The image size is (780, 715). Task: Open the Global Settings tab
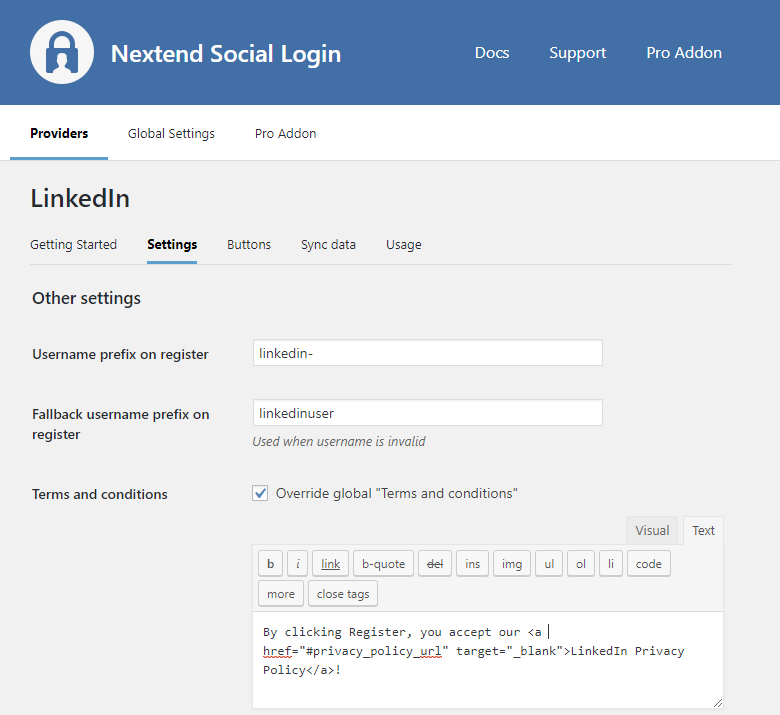[x=171, y=133]
